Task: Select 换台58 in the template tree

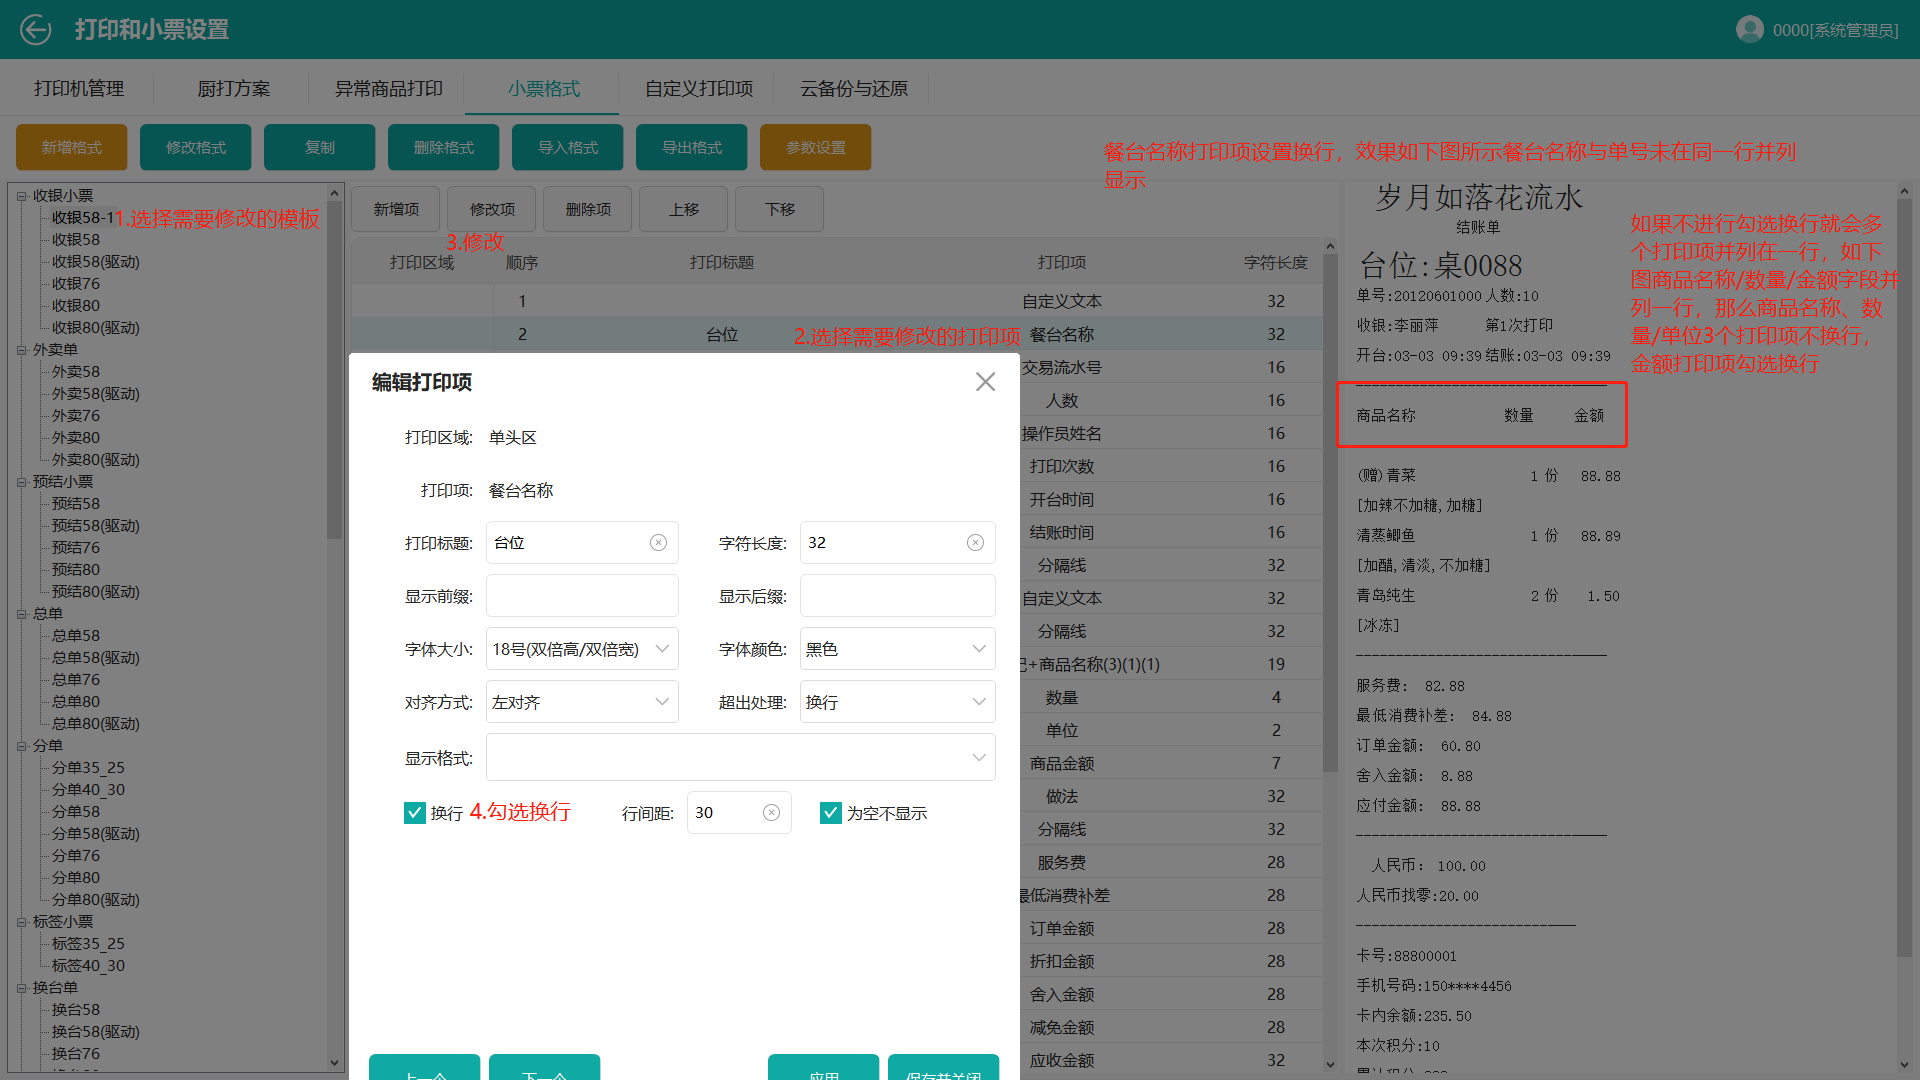Action: tap(76, 1010)
